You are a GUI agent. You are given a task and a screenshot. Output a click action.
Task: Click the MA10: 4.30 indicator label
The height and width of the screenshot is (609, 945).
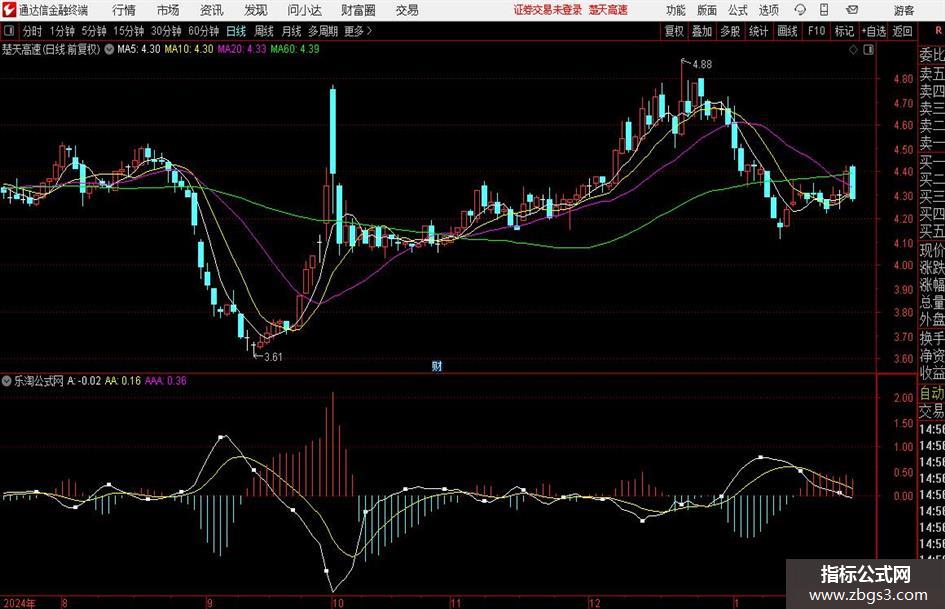189,49
